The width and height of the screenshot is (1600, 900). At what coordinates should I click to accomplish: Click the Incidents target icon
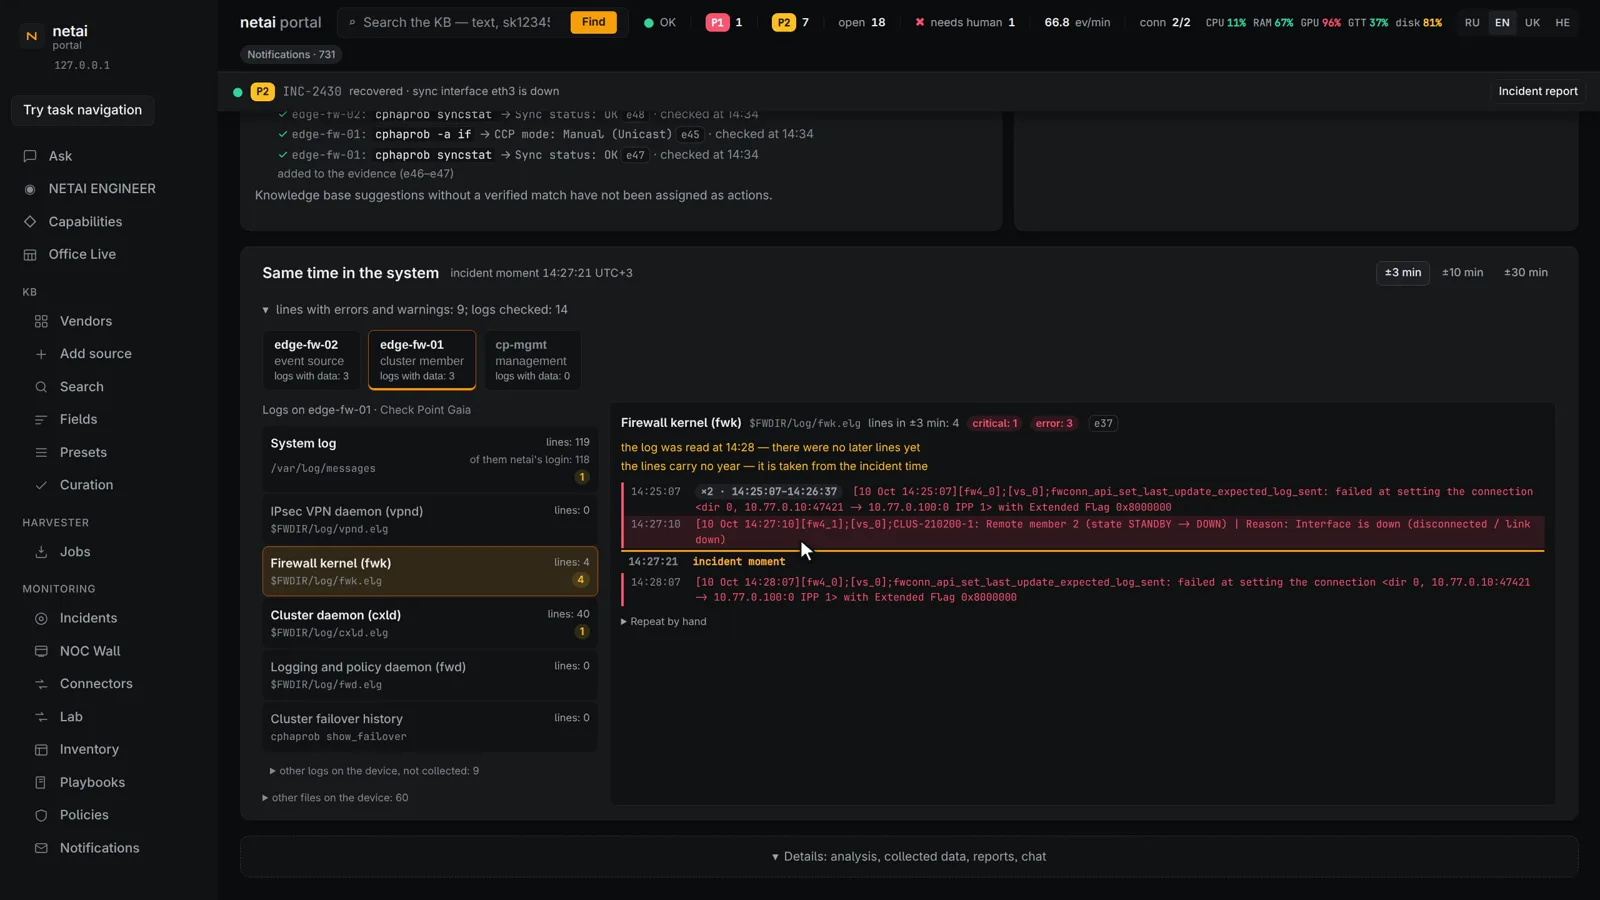click(41, 619)
